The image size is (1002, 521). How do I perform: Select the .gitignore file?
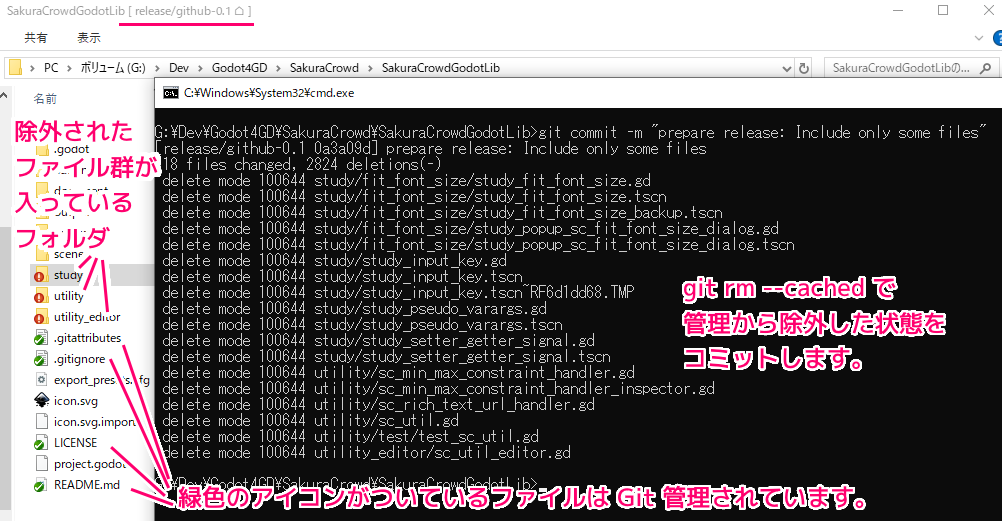(79, 359)
